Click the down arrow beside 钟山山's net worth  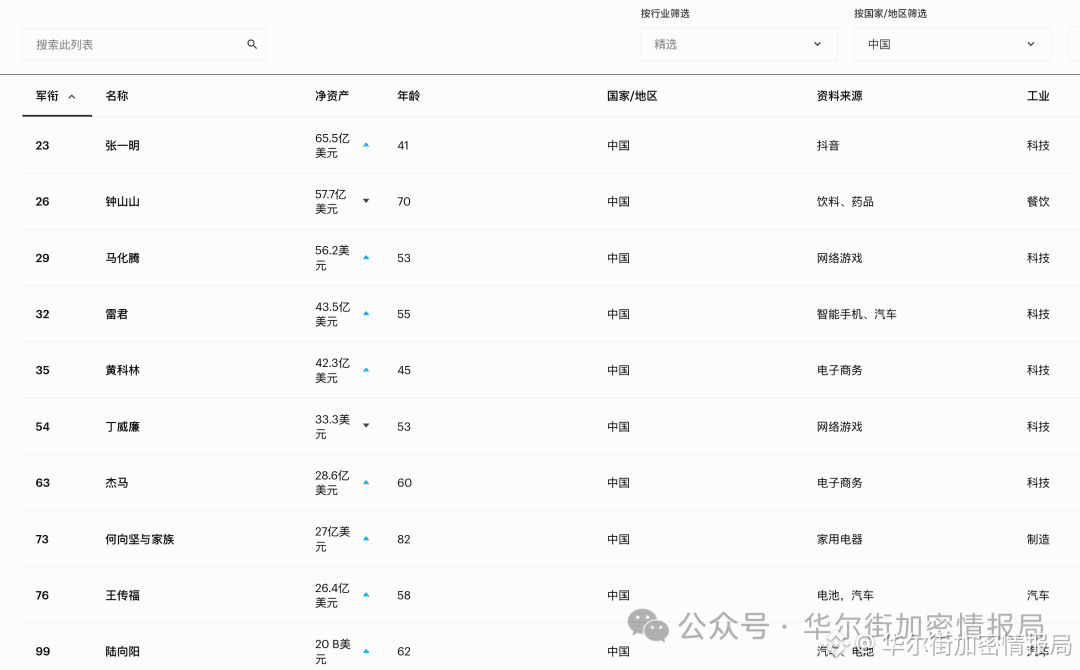point(366,200)
